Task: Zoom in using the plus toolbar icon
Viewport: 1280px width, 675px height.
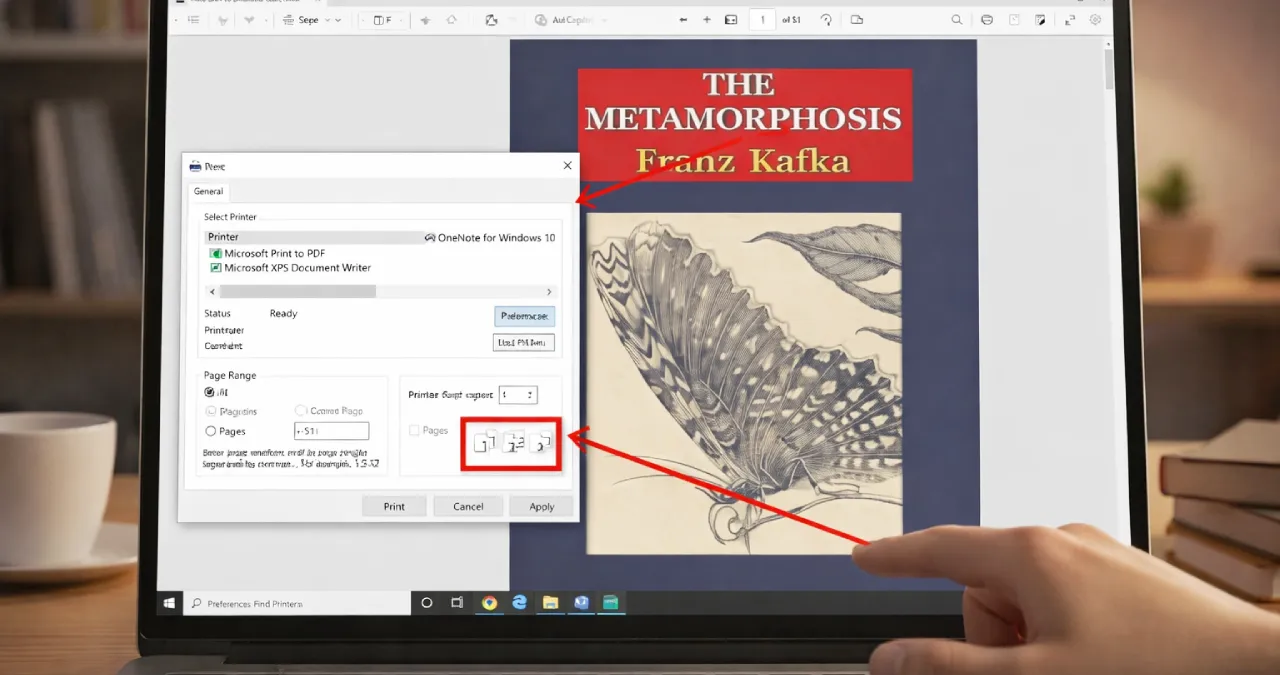Action: (x=706, y=19)
